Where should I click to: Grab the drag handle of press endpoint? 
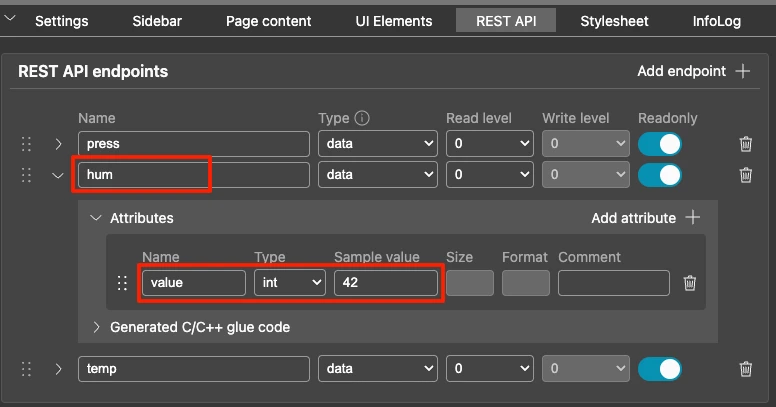[x=27, y=144]
